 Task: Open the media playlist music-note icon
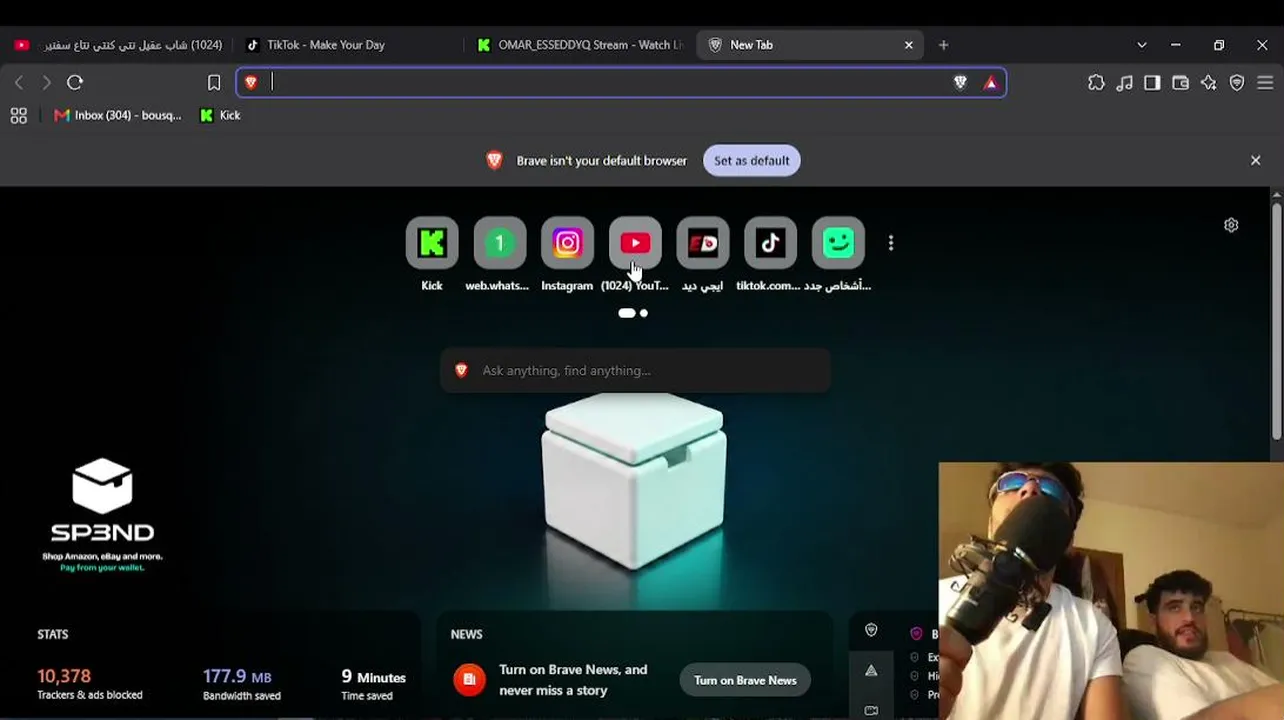[1125, 83]
